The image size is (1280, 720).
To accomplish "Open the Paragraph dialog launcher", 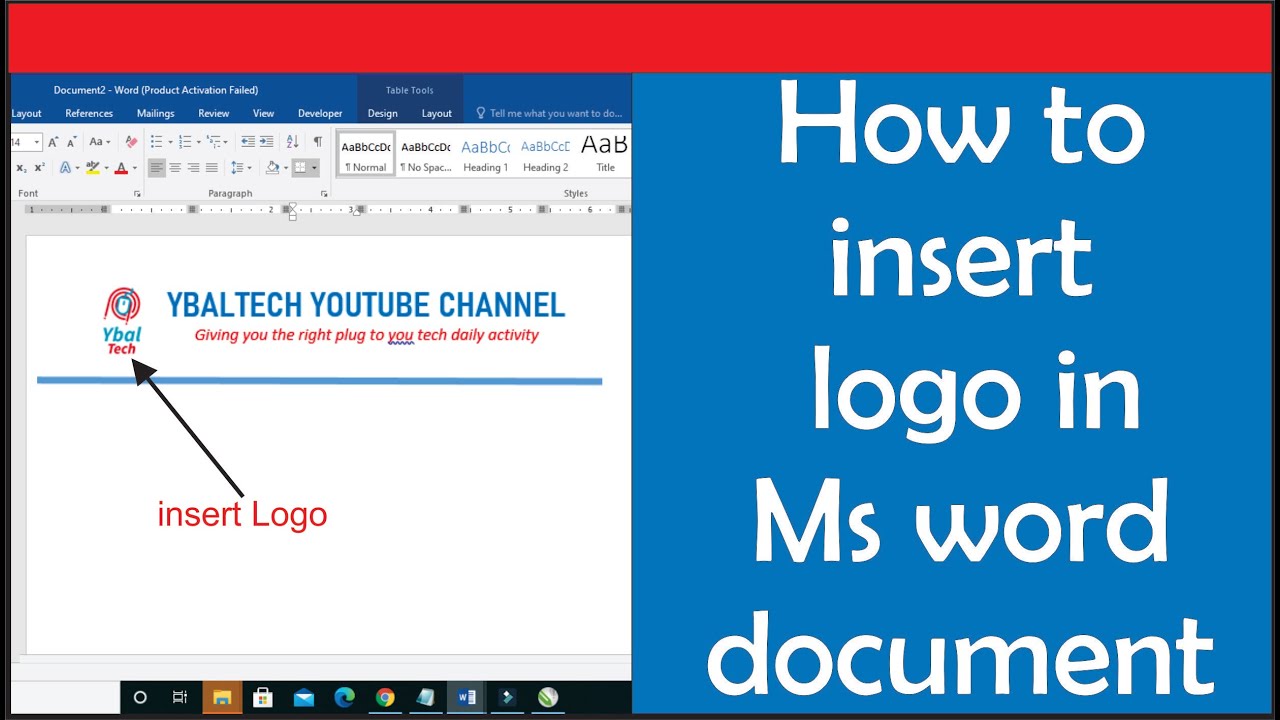I will point(324,193).
